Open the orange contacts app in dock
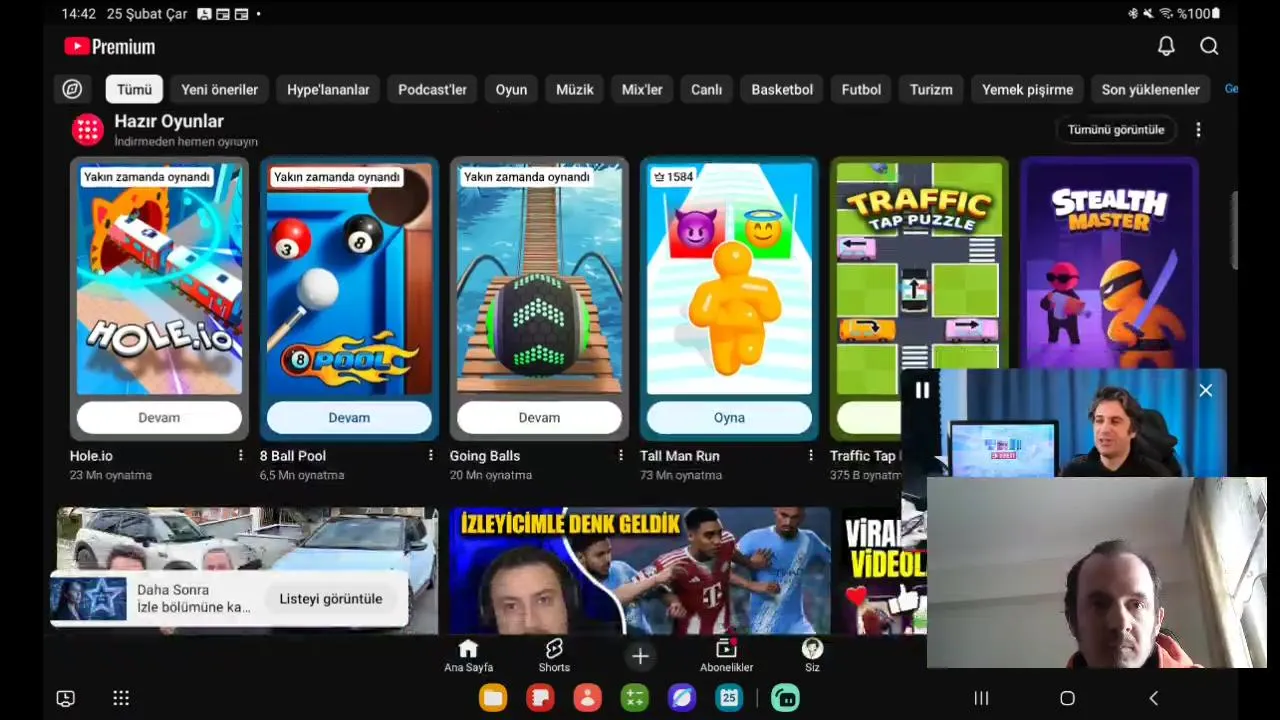The width and height of the screenshot is (1280, 720). (x=587, y=698)
